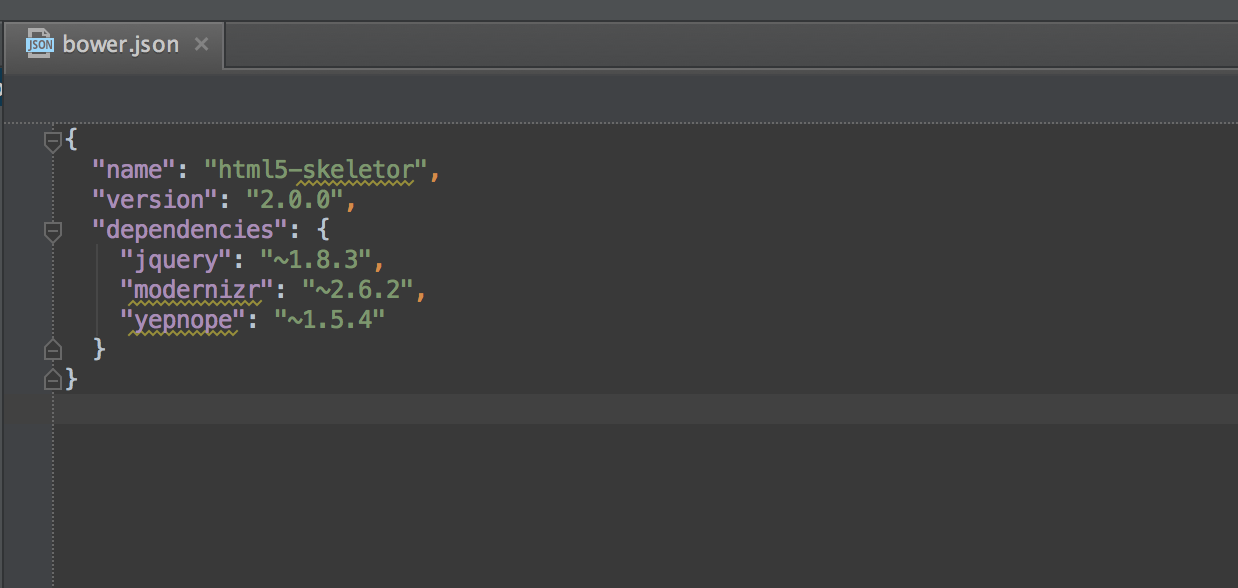Viewport: 1238px width, 588px height.
Task: Place cursor in "~1.5.4" value
Action: click(330, 320)
